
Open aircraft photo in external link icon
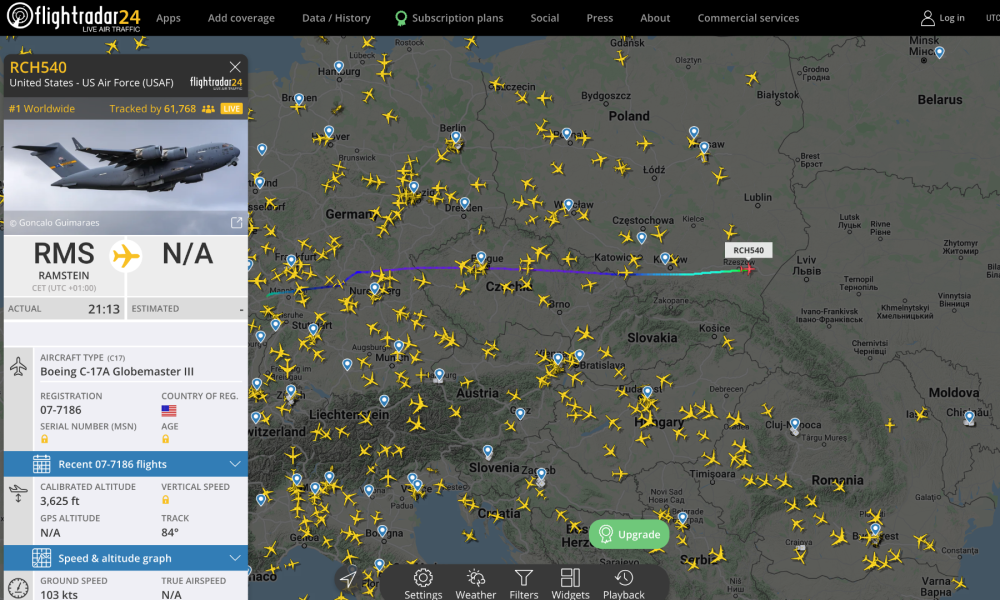(237, 222)
